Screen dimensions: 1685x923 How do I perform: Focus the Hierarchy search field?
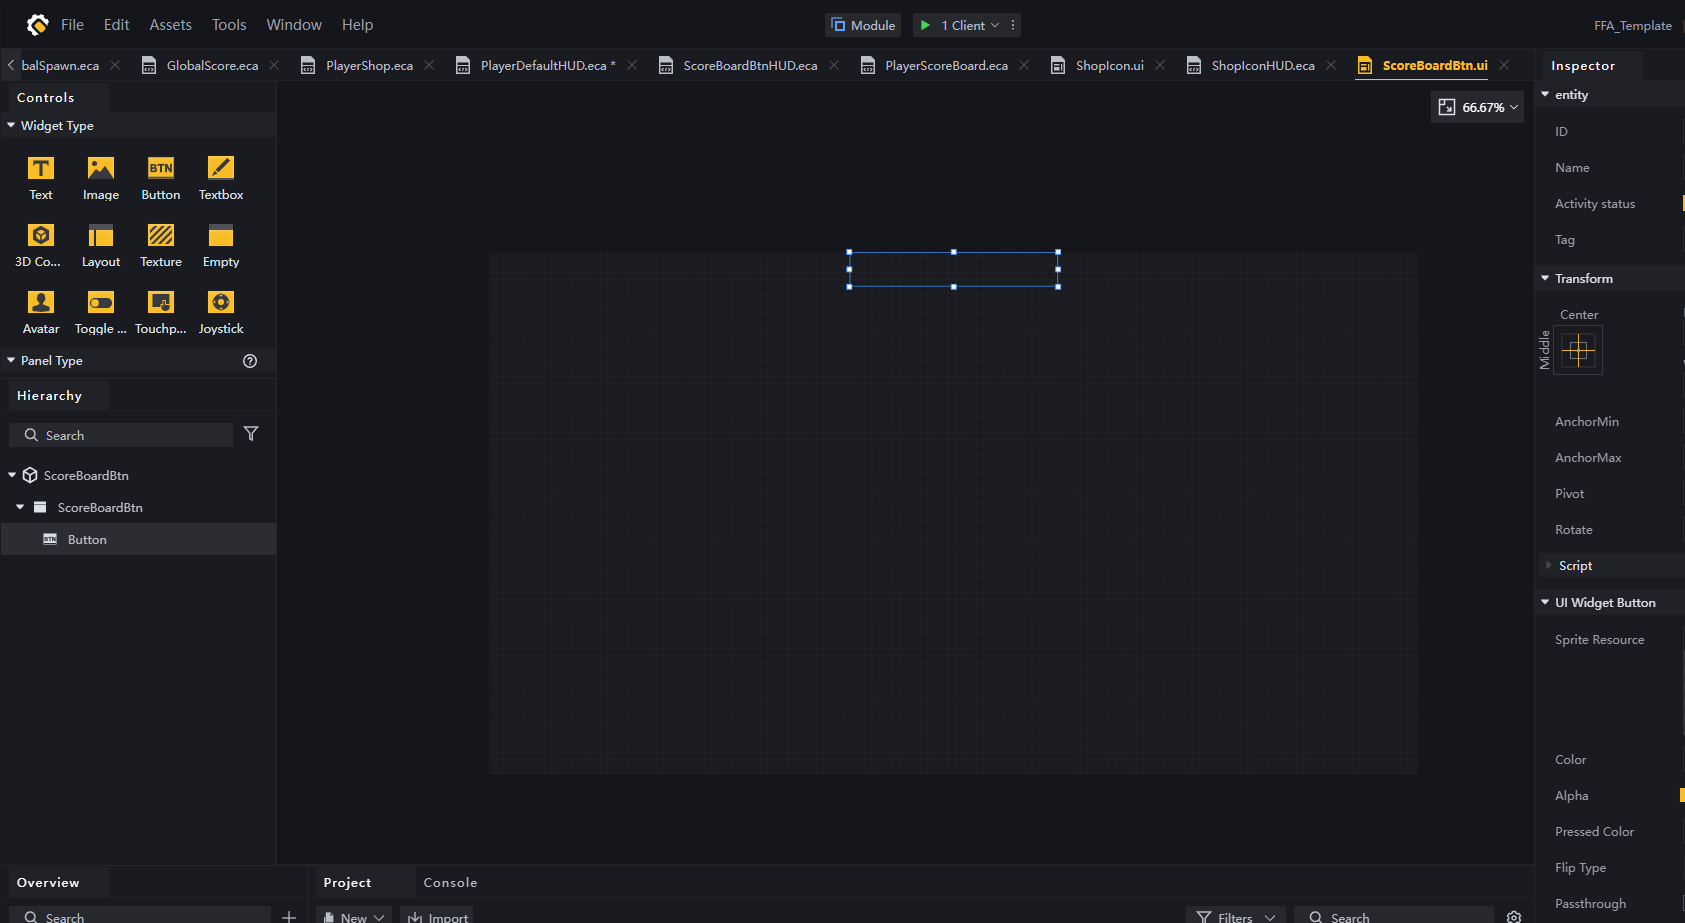121,435
